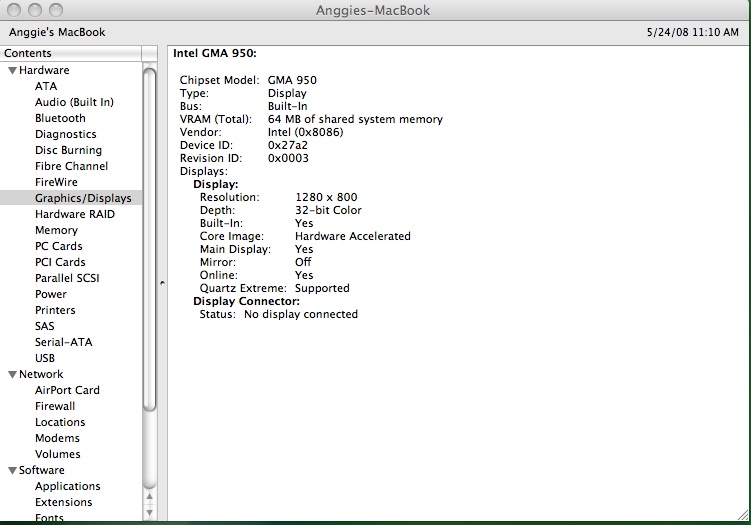Click the sidebar vertical scroll thumb
Viewport: 751px width, 525px height.
point(149,240)
